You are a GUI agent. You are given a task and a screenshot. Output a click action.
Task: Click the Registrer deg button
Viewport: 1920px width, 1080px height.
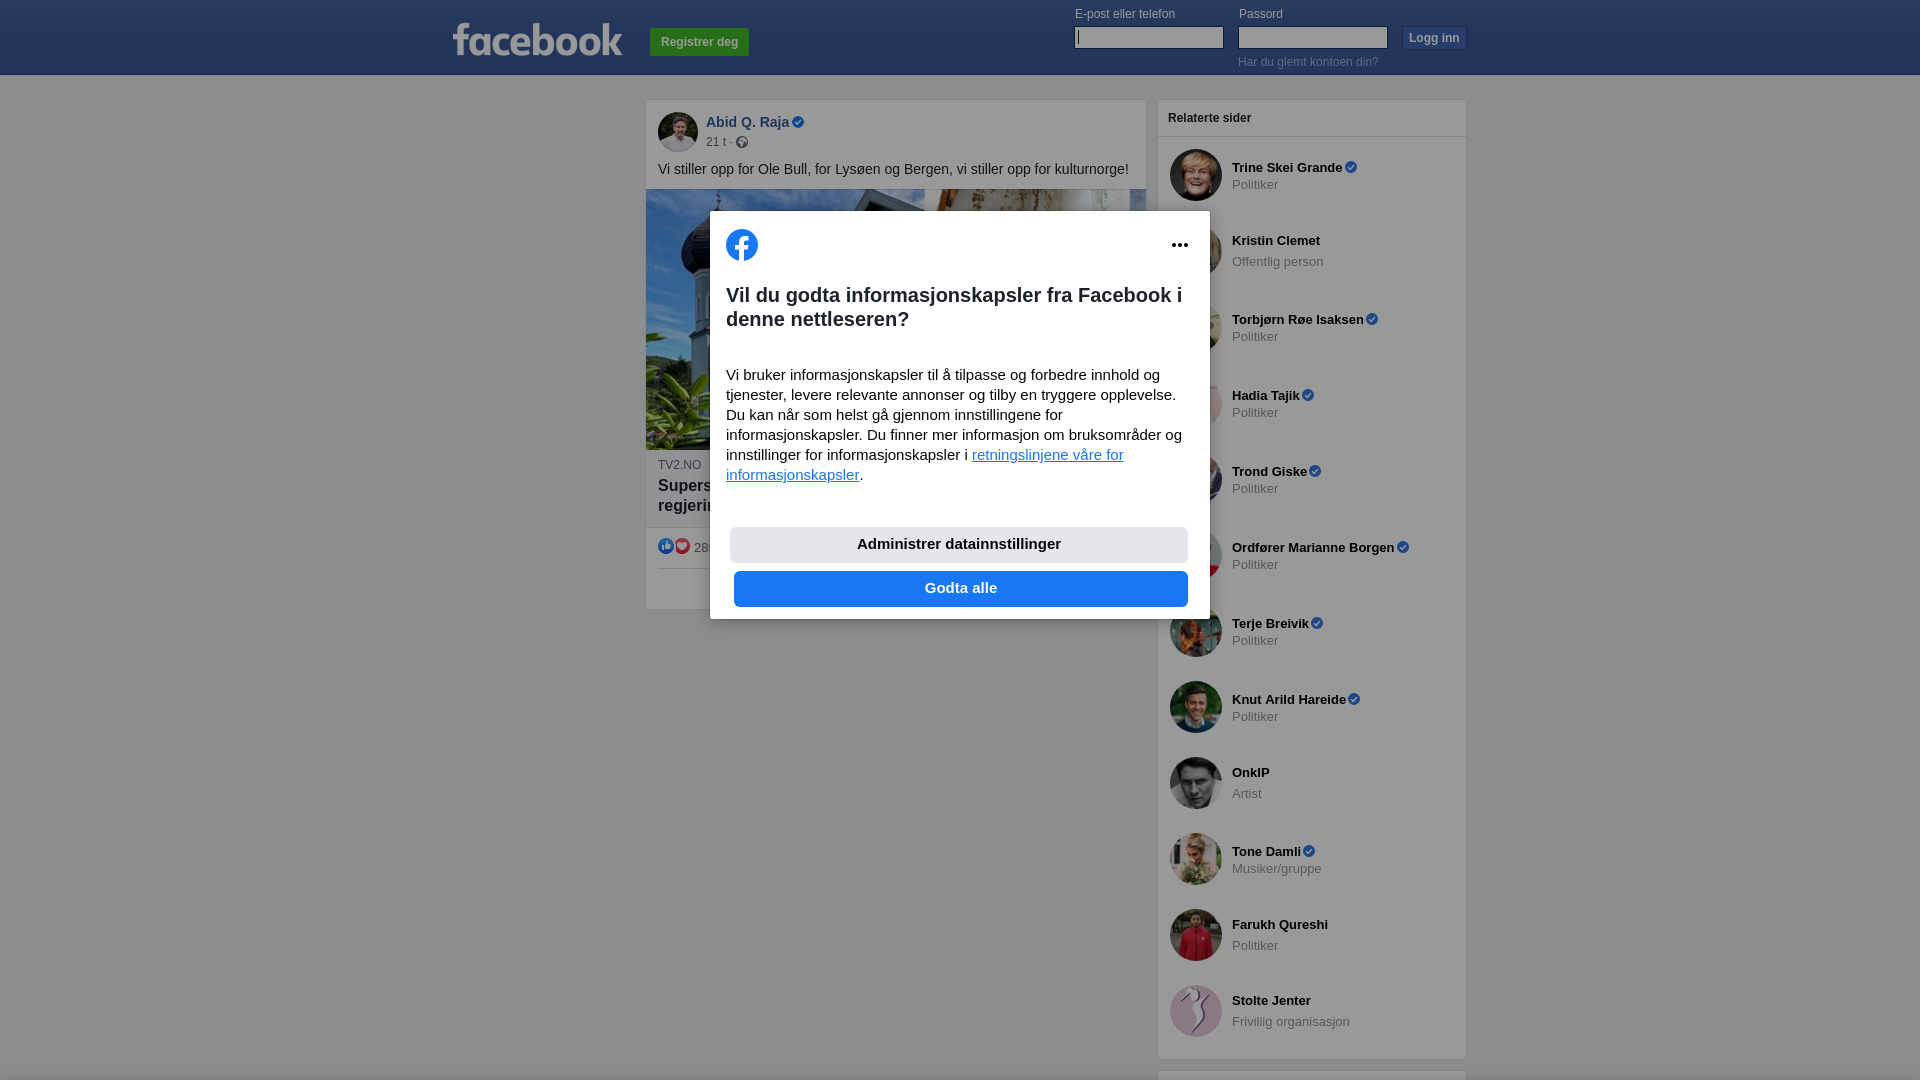[699, 42]
